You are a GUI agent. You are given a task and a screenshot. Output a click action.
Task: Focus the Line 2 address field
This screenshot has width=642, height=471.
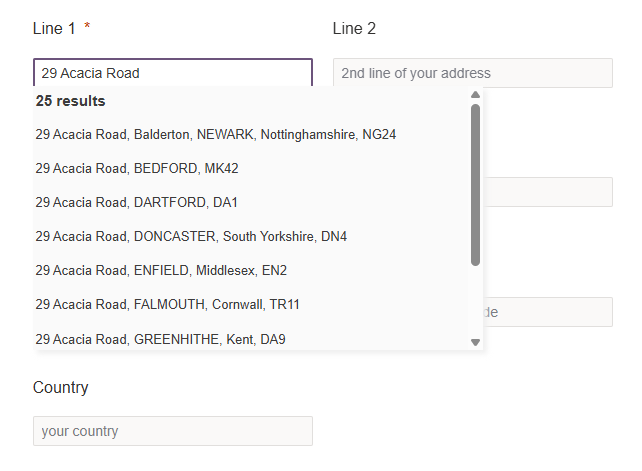pos(472,73)
